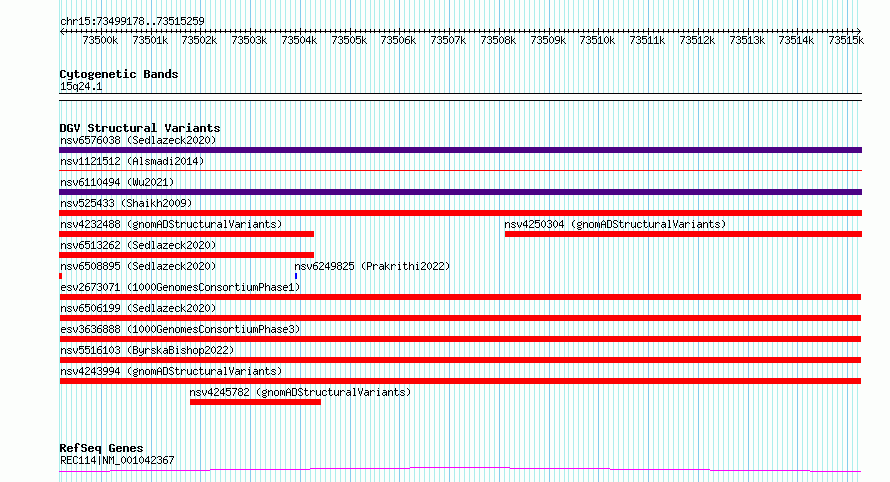Click the 73508k ruler tick label
The image size is (890, 482).
point(498,41)
